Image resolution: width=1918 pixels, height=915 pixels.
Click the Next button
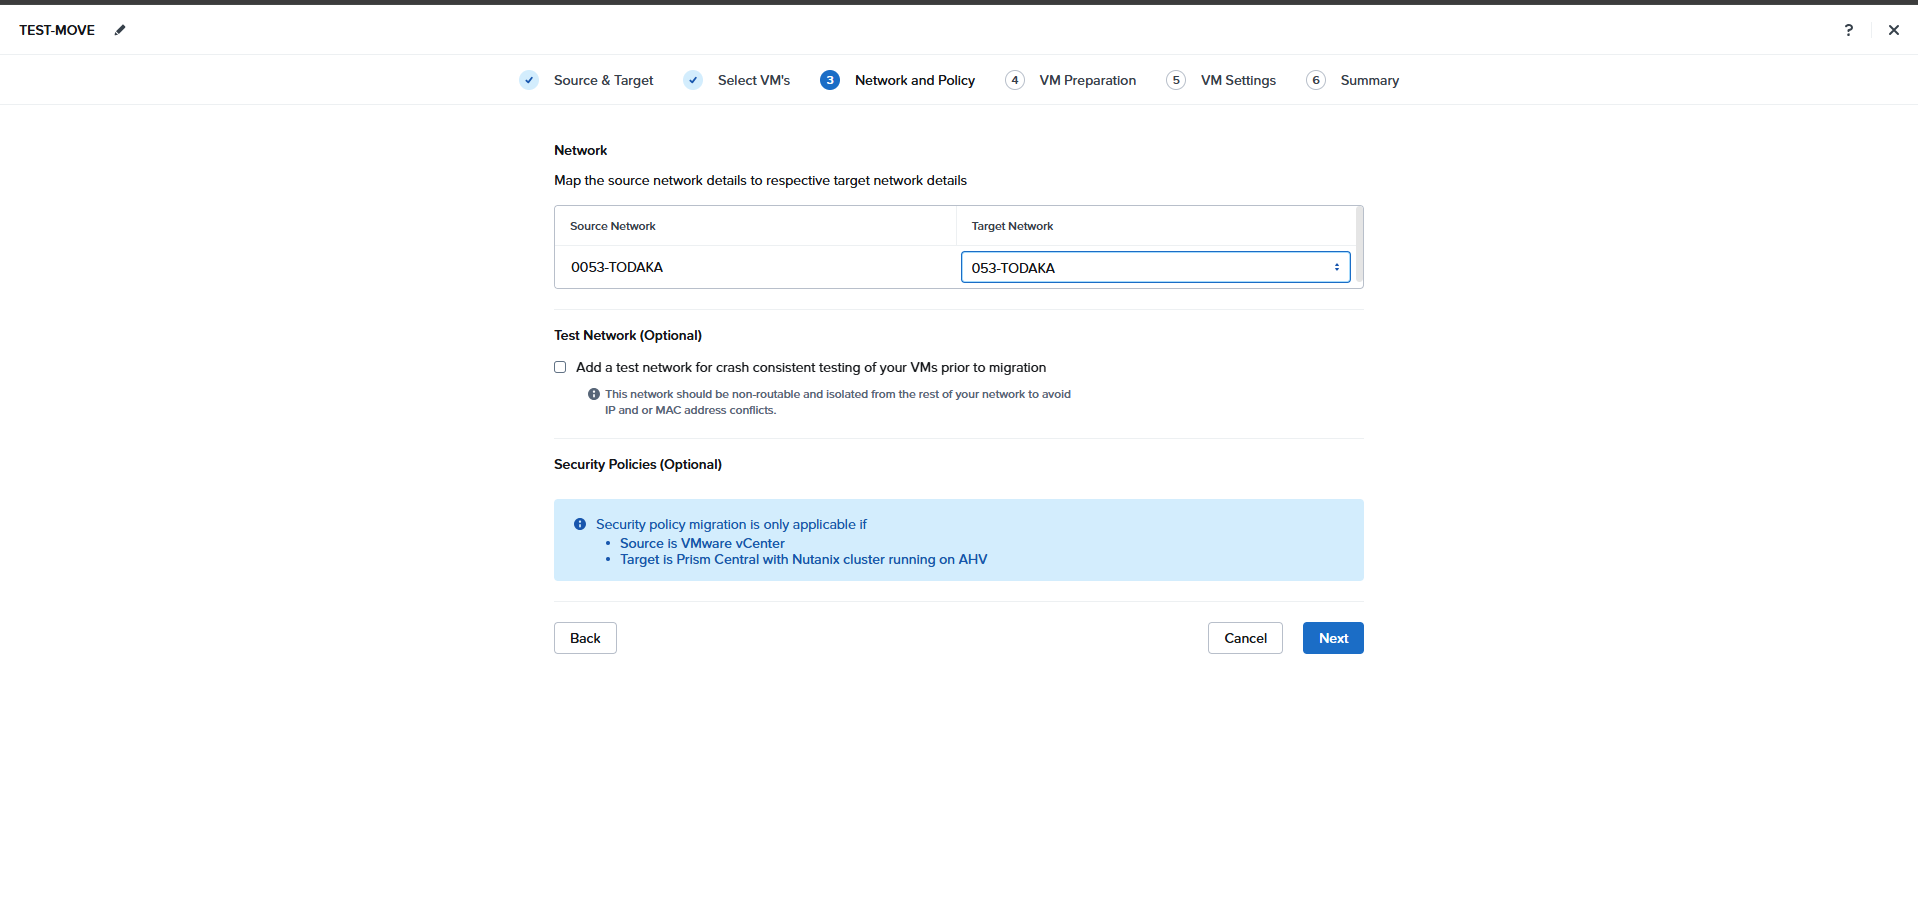point(1333,638)
